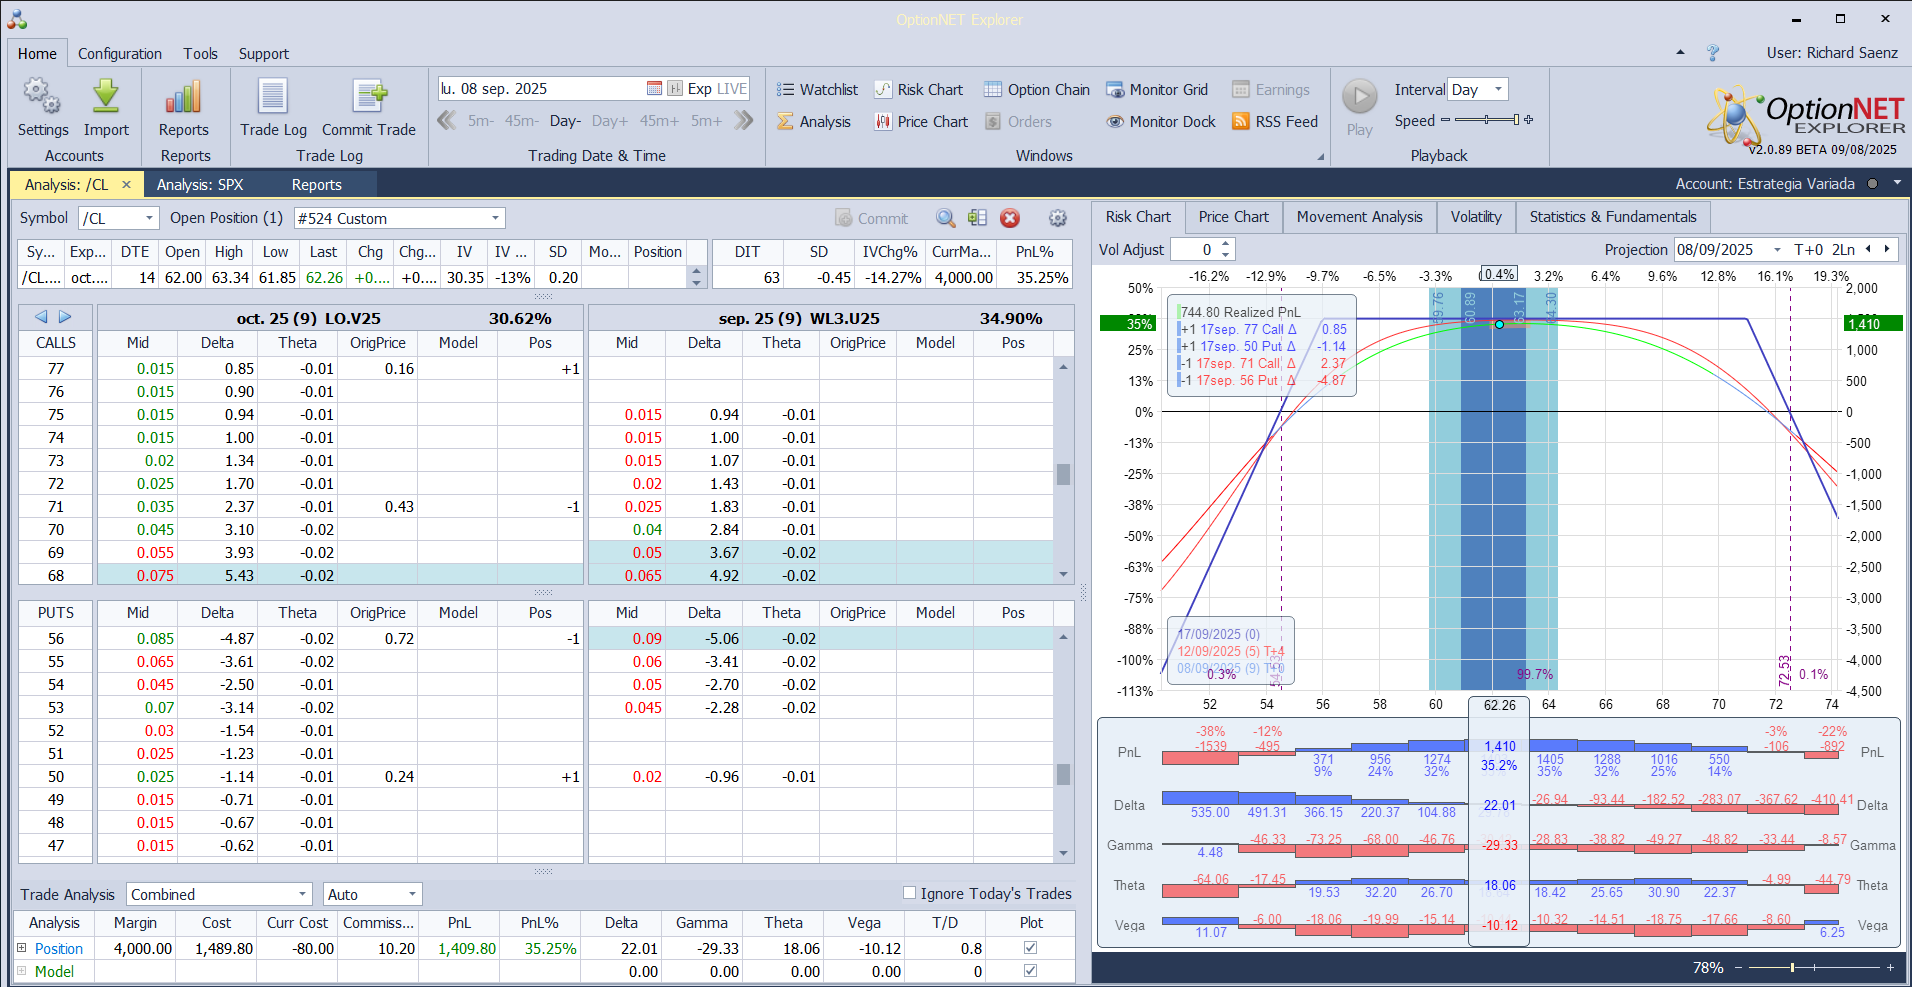1912x987 pixels.
Task: Increase Vol Adjust with up stepper
Action: tap(1227, 244)
